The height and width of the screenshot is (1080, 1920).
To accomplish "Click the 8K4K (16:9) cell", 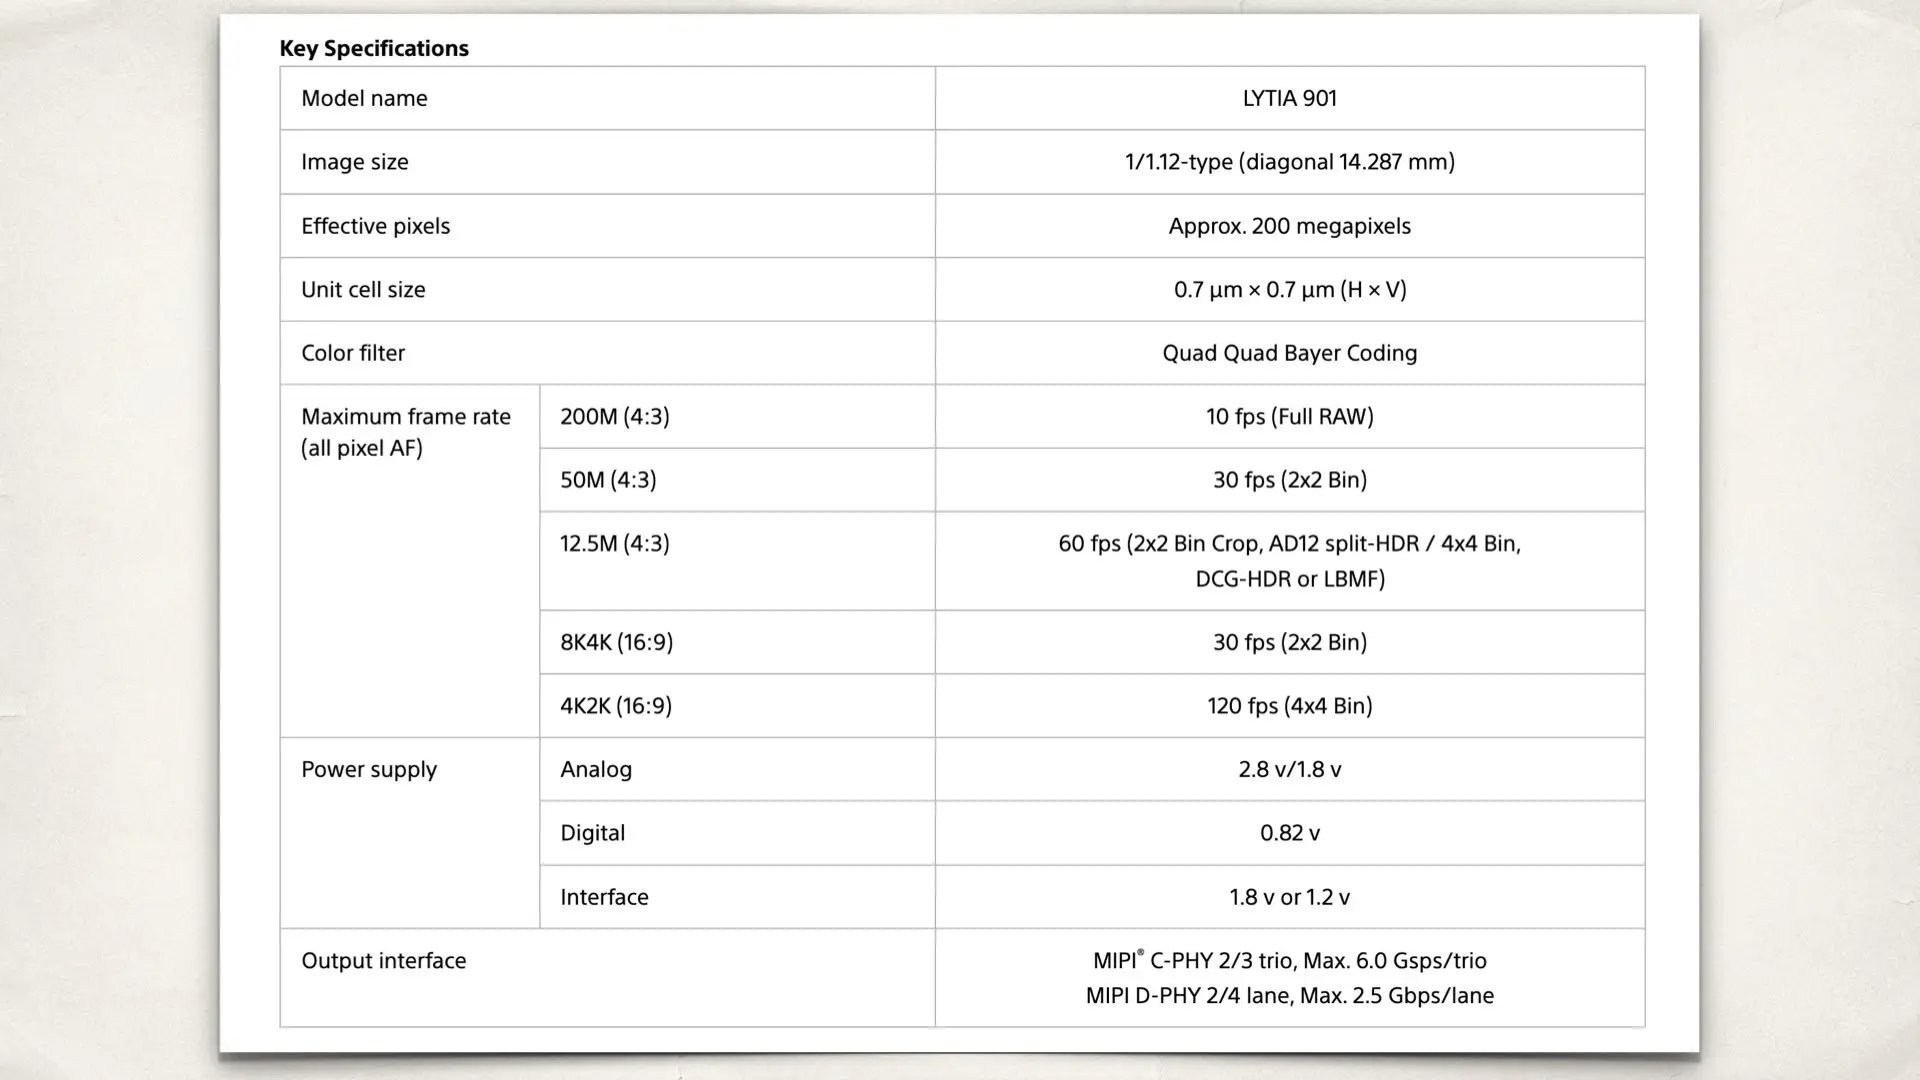I will click(x=616, y=642).
